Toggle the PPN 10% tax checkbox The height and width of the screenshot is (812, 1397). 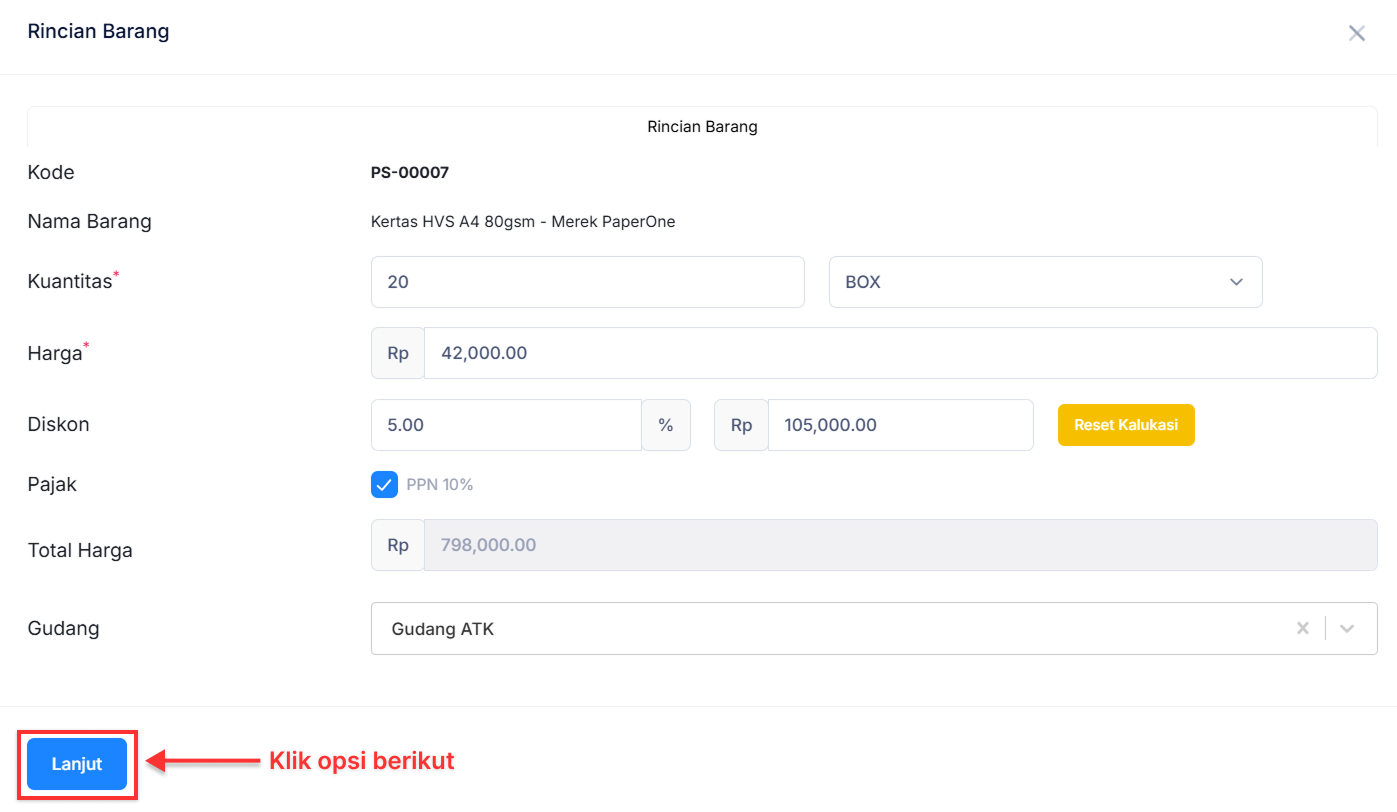(x=384, y=485)
